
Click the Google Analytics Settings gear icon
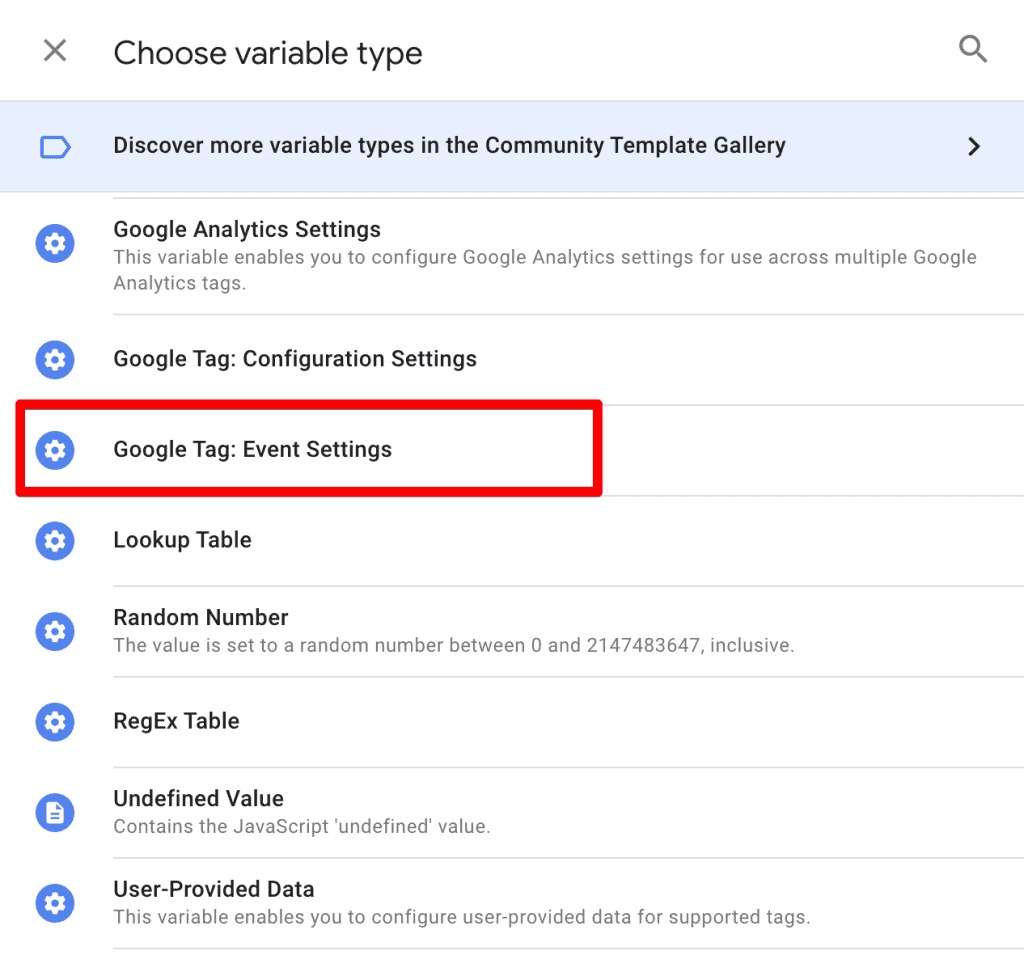click(x=55, y=243)
